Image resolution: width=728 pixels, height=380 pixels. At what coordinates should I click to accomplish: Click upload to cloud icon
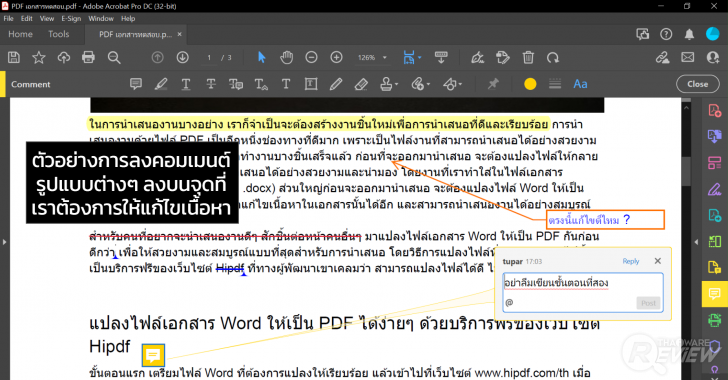64,58
